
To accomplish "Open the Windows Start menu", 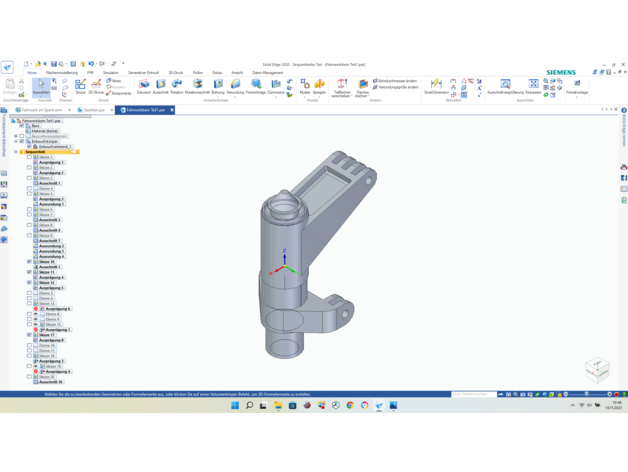I will [x=235, y=405].
